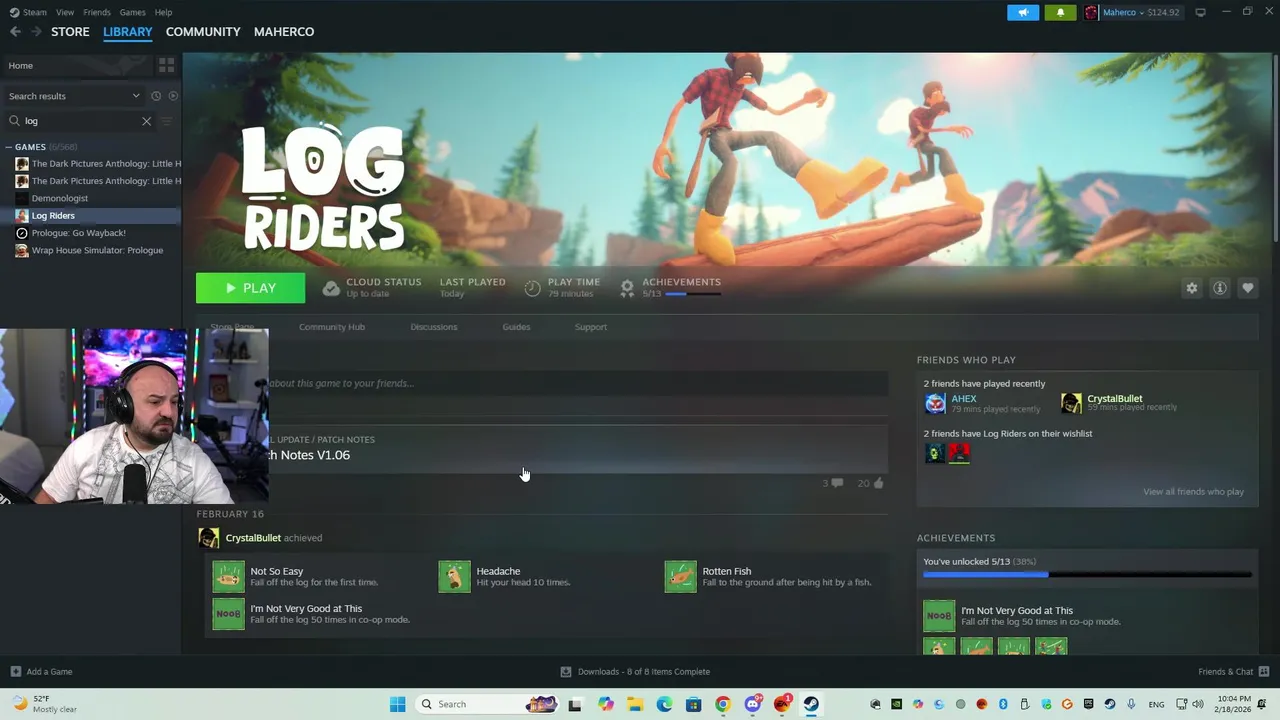The image size is (1280, 720).
Task: Click the blue announcements megaphone button
Action: pos(1023,12)
